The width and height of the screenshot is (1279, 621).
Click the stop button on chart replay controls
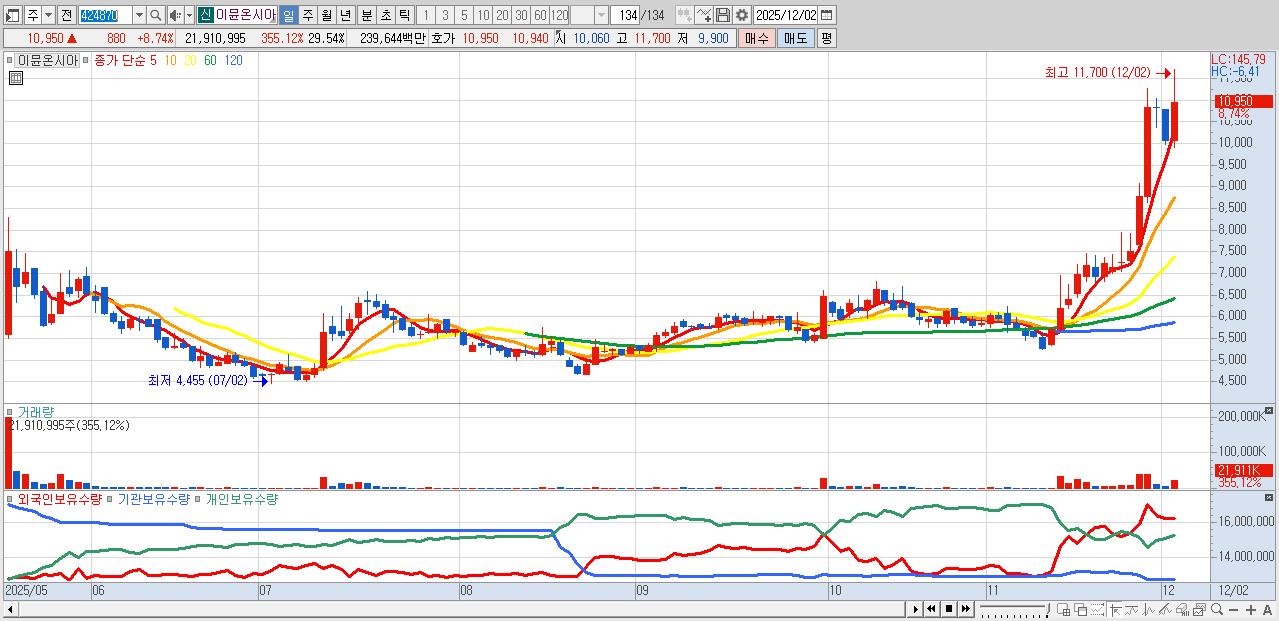[x=949, y=609]
